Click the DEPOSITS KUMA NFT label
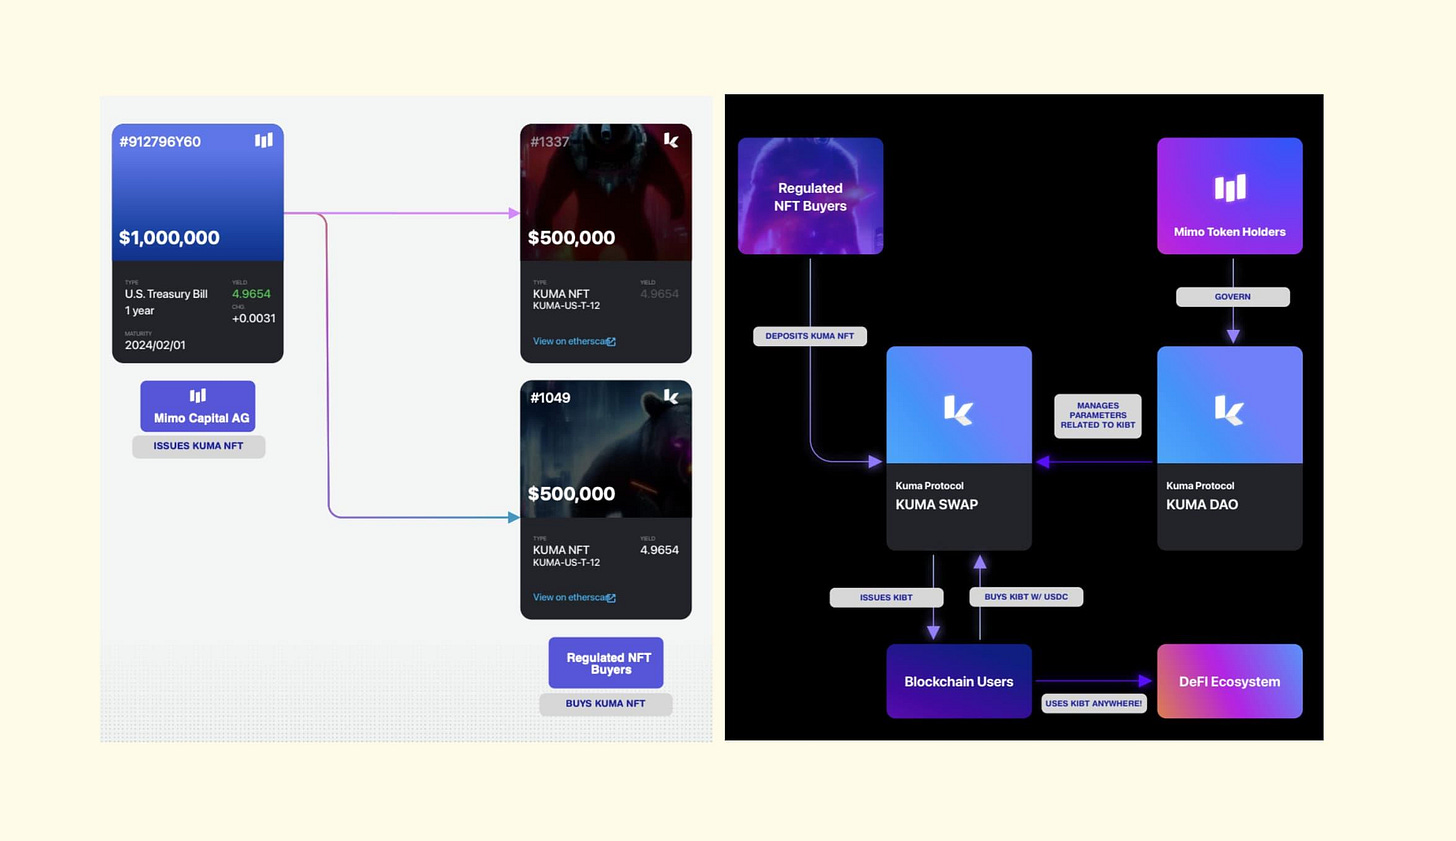This screenshot has height=841, width=1456. 810,336
